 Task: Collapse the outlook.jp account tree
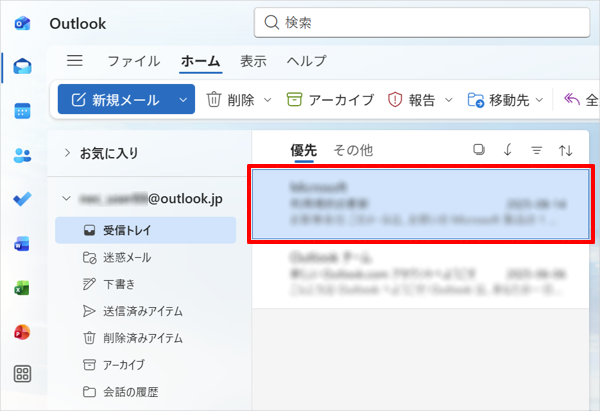(67, 198)
